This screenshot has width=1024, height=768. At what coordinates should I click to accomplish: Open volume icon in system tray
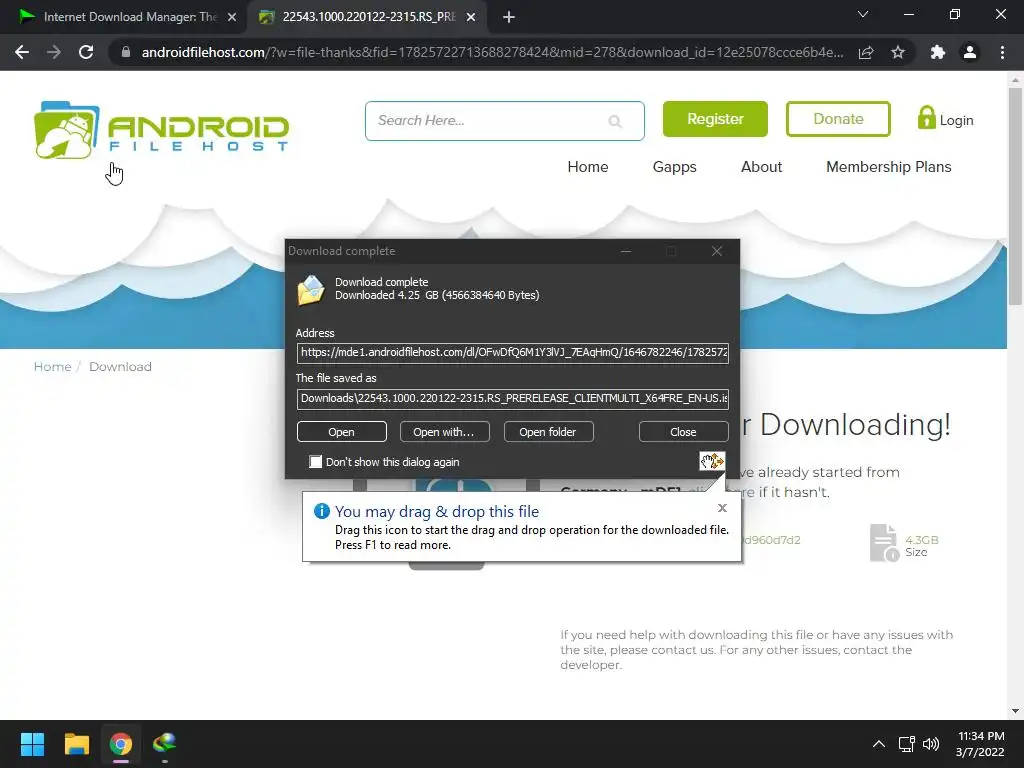pyautogui.click(x=931, y=744)
